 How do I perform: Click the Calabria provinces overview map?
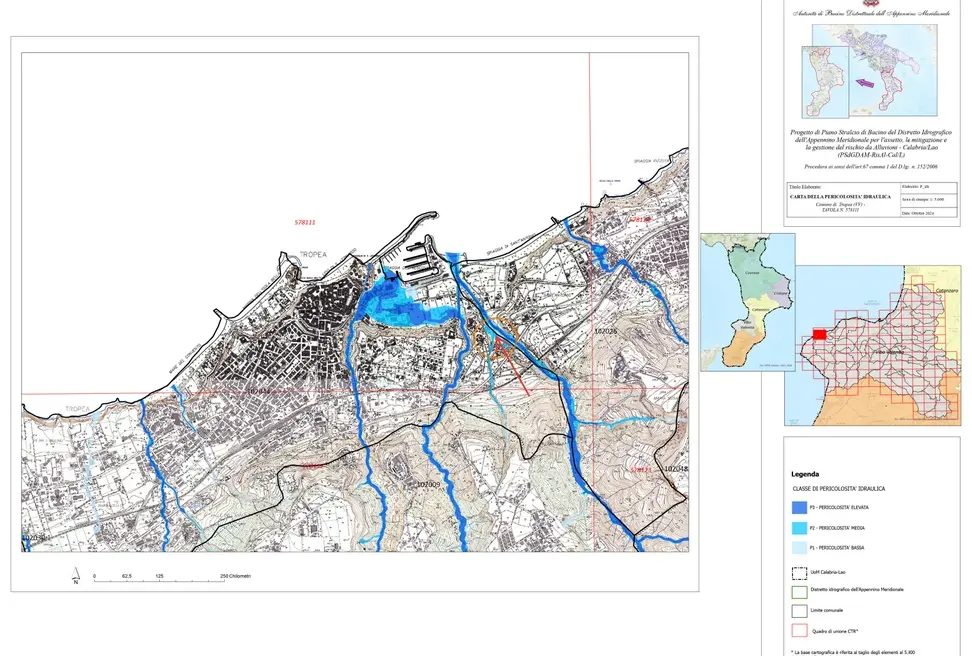coord(747,302)
